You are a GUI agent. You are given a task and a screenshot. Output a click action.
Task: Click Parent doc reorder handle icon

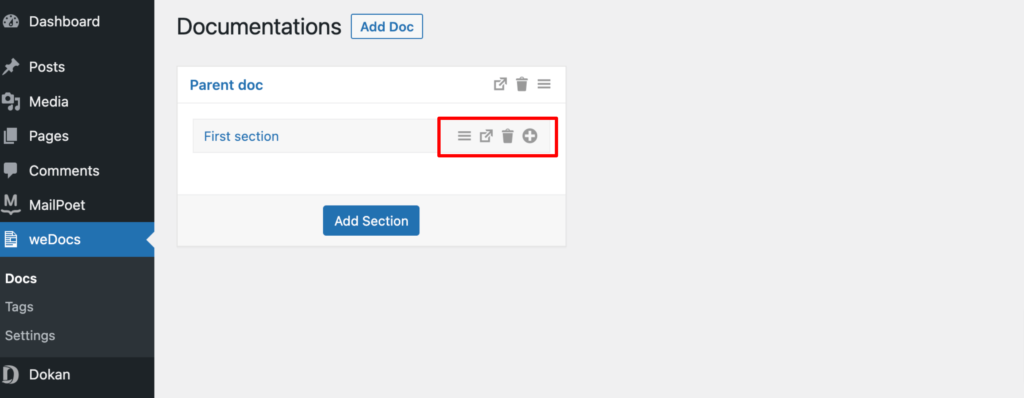coord(544,84)
